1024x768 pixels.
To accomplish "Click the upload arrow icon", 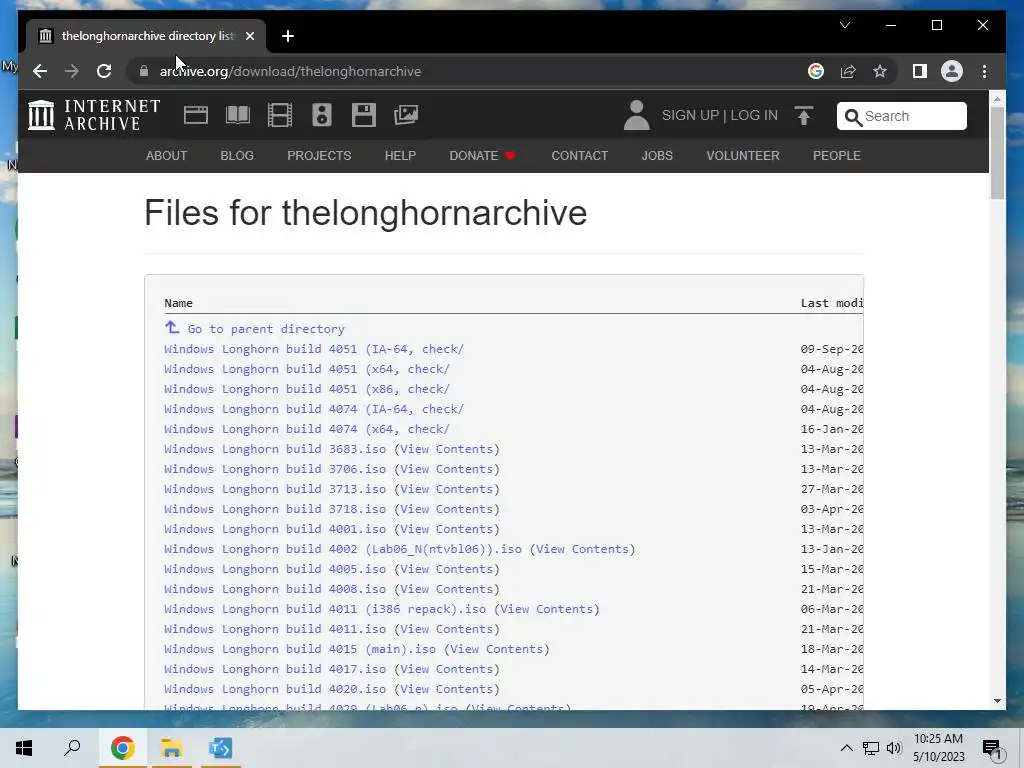I will (804, 116).
